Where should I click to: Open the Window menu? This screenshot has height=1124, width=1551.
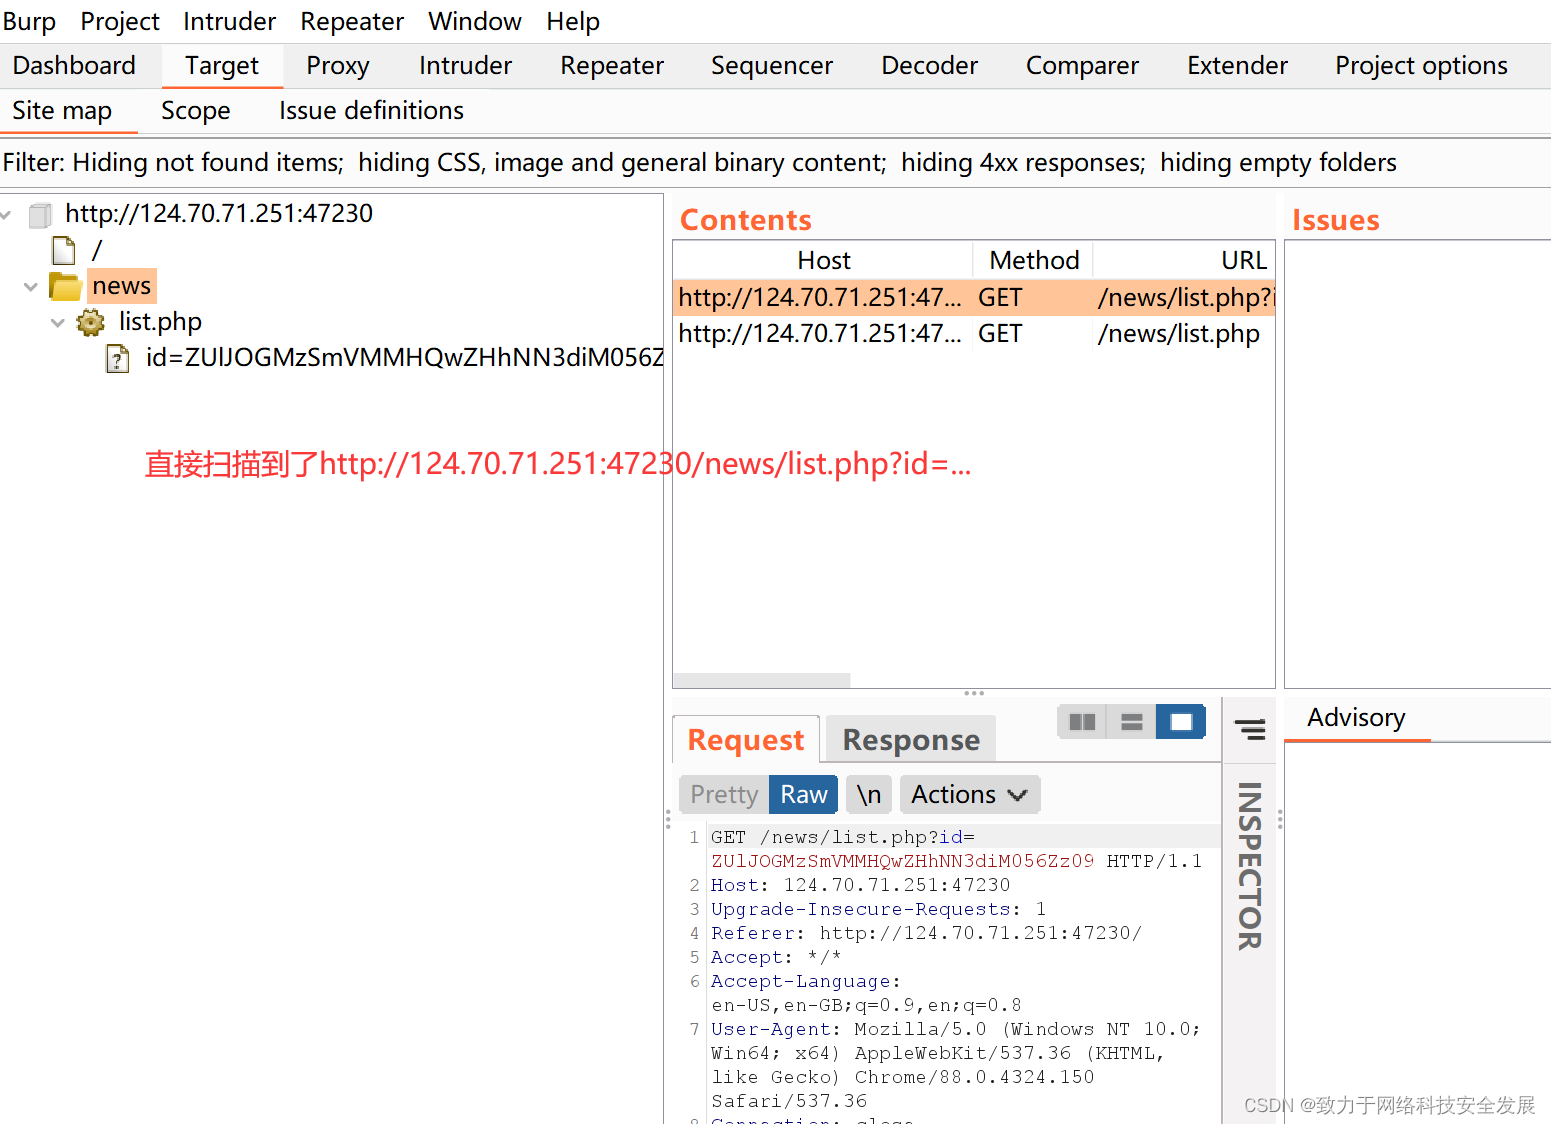[x=475, y=21]
